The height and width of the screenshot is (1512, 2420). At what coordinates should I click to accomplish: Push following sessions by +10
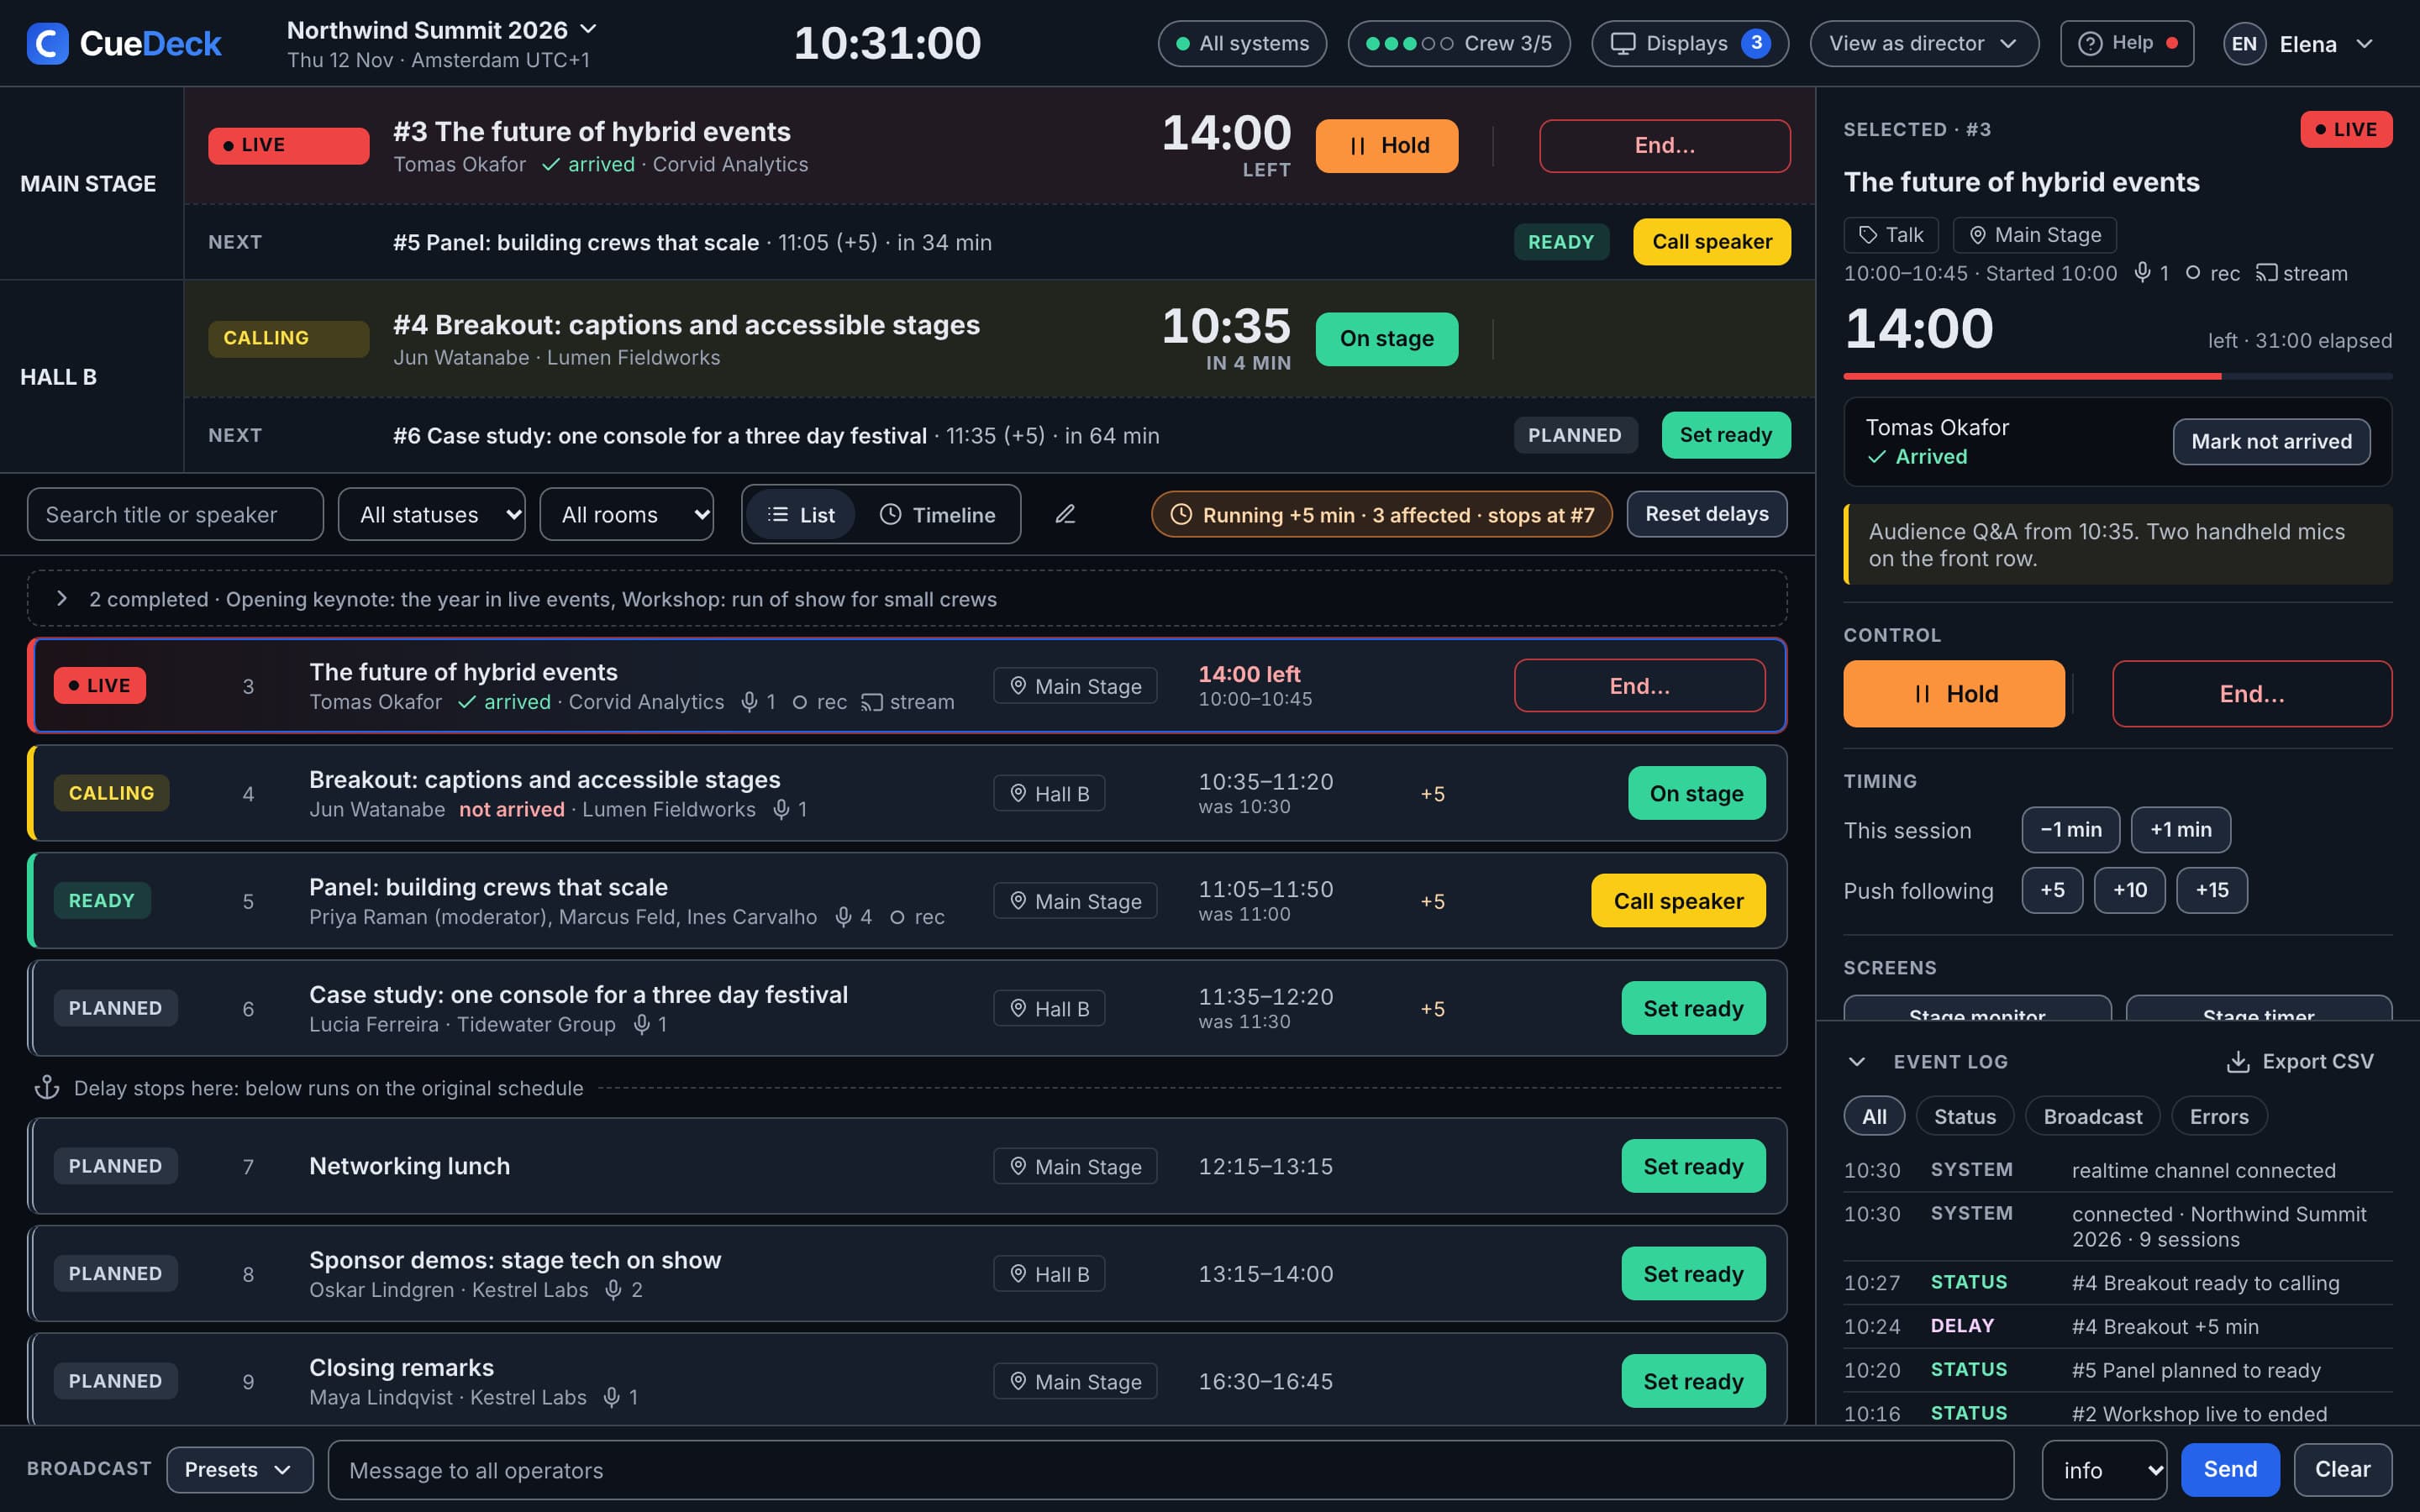coord(2129,890)
